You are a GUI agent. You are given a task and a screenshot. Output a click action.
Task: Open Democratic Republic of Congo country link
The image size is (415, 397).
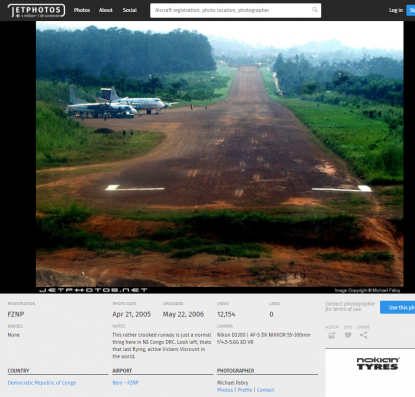pos(42,383)
